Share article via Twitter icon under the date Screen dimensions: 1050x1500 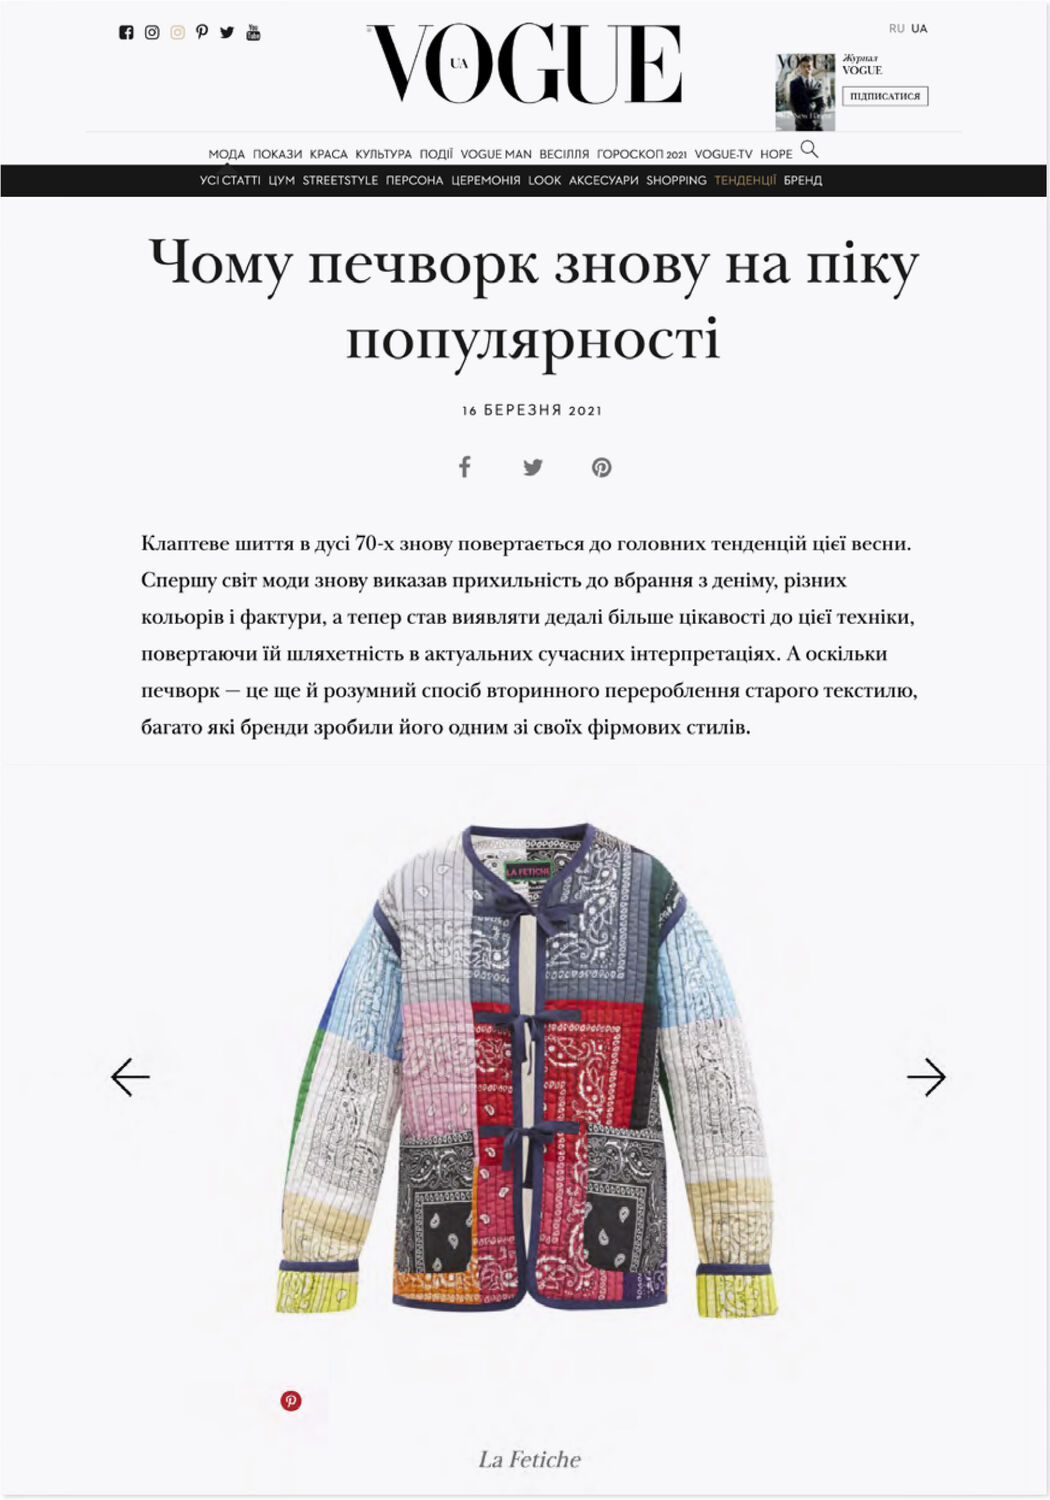533,467
